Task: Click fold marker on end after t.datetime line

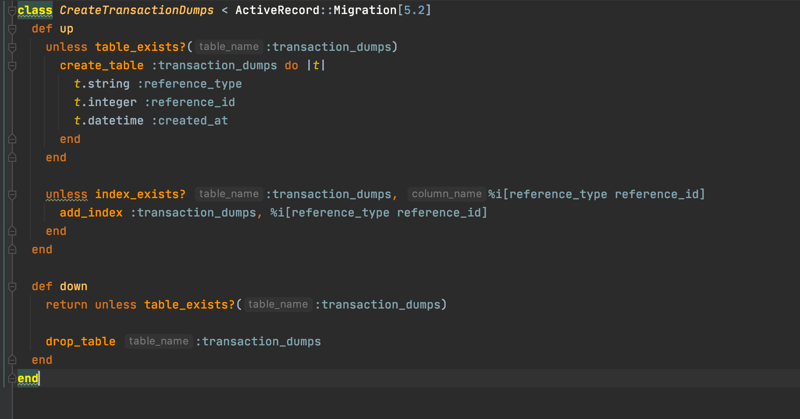Action: [x=12, y=139]
